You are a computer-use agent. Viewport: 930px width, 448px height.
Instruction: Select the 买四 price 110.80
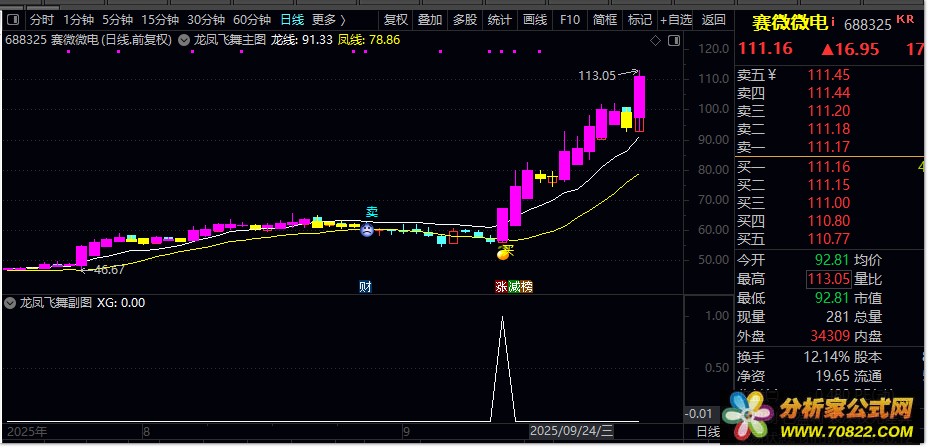point(829,221)
